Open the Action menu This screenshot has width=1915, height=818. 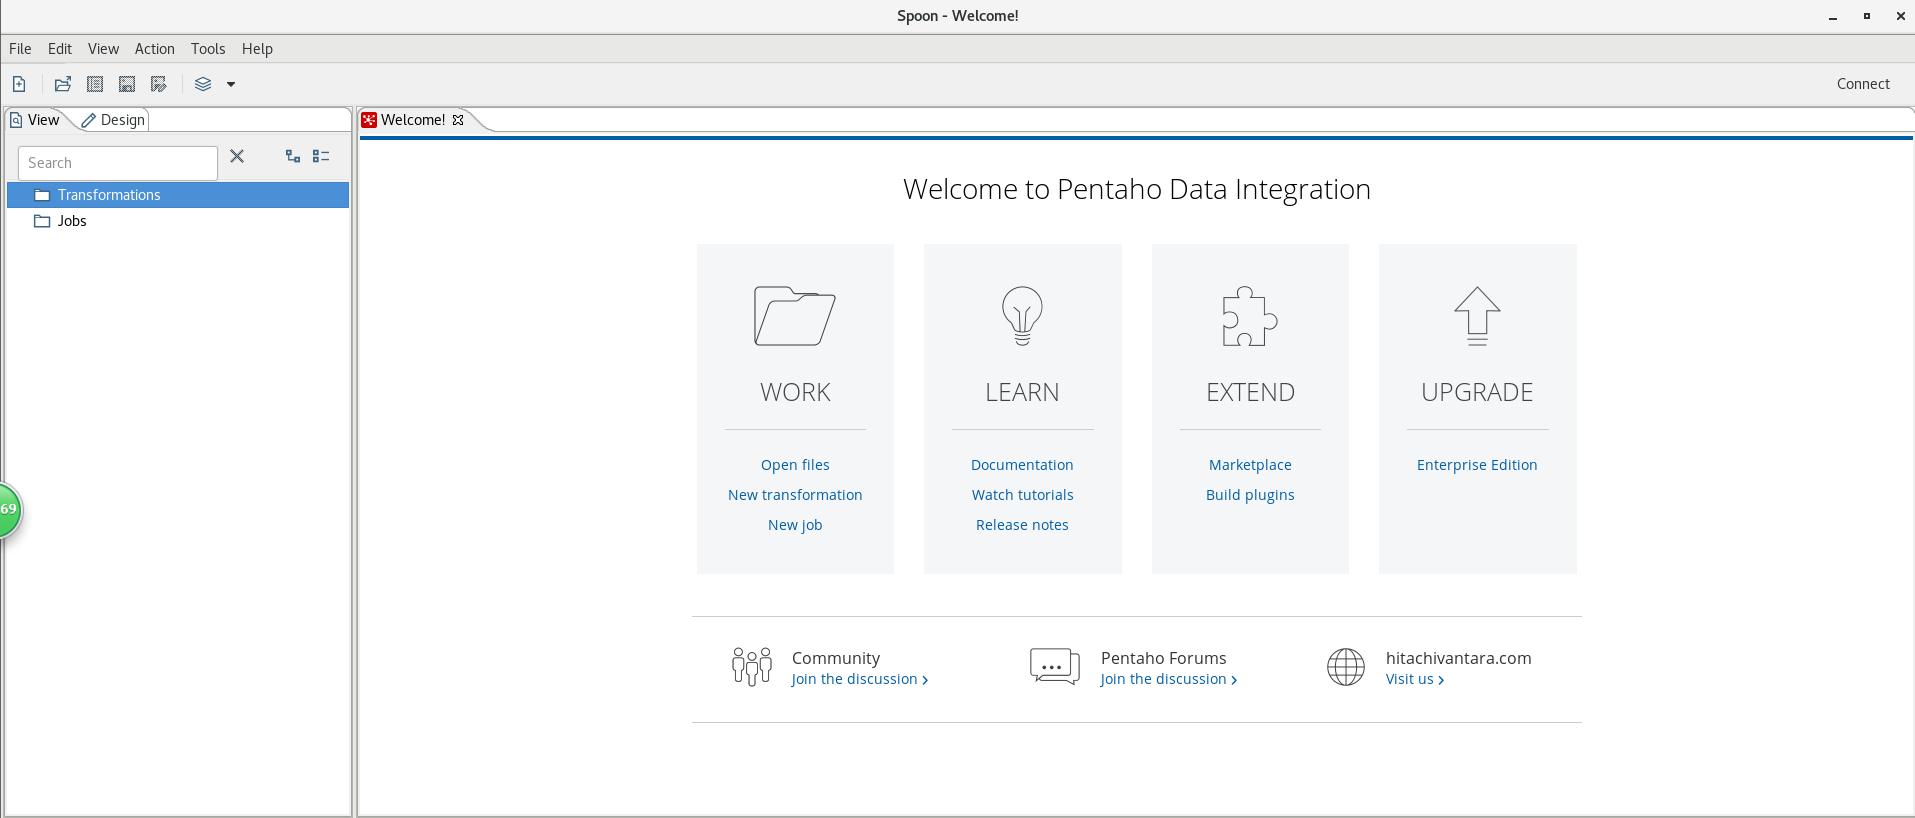click(x=155, y=49)
